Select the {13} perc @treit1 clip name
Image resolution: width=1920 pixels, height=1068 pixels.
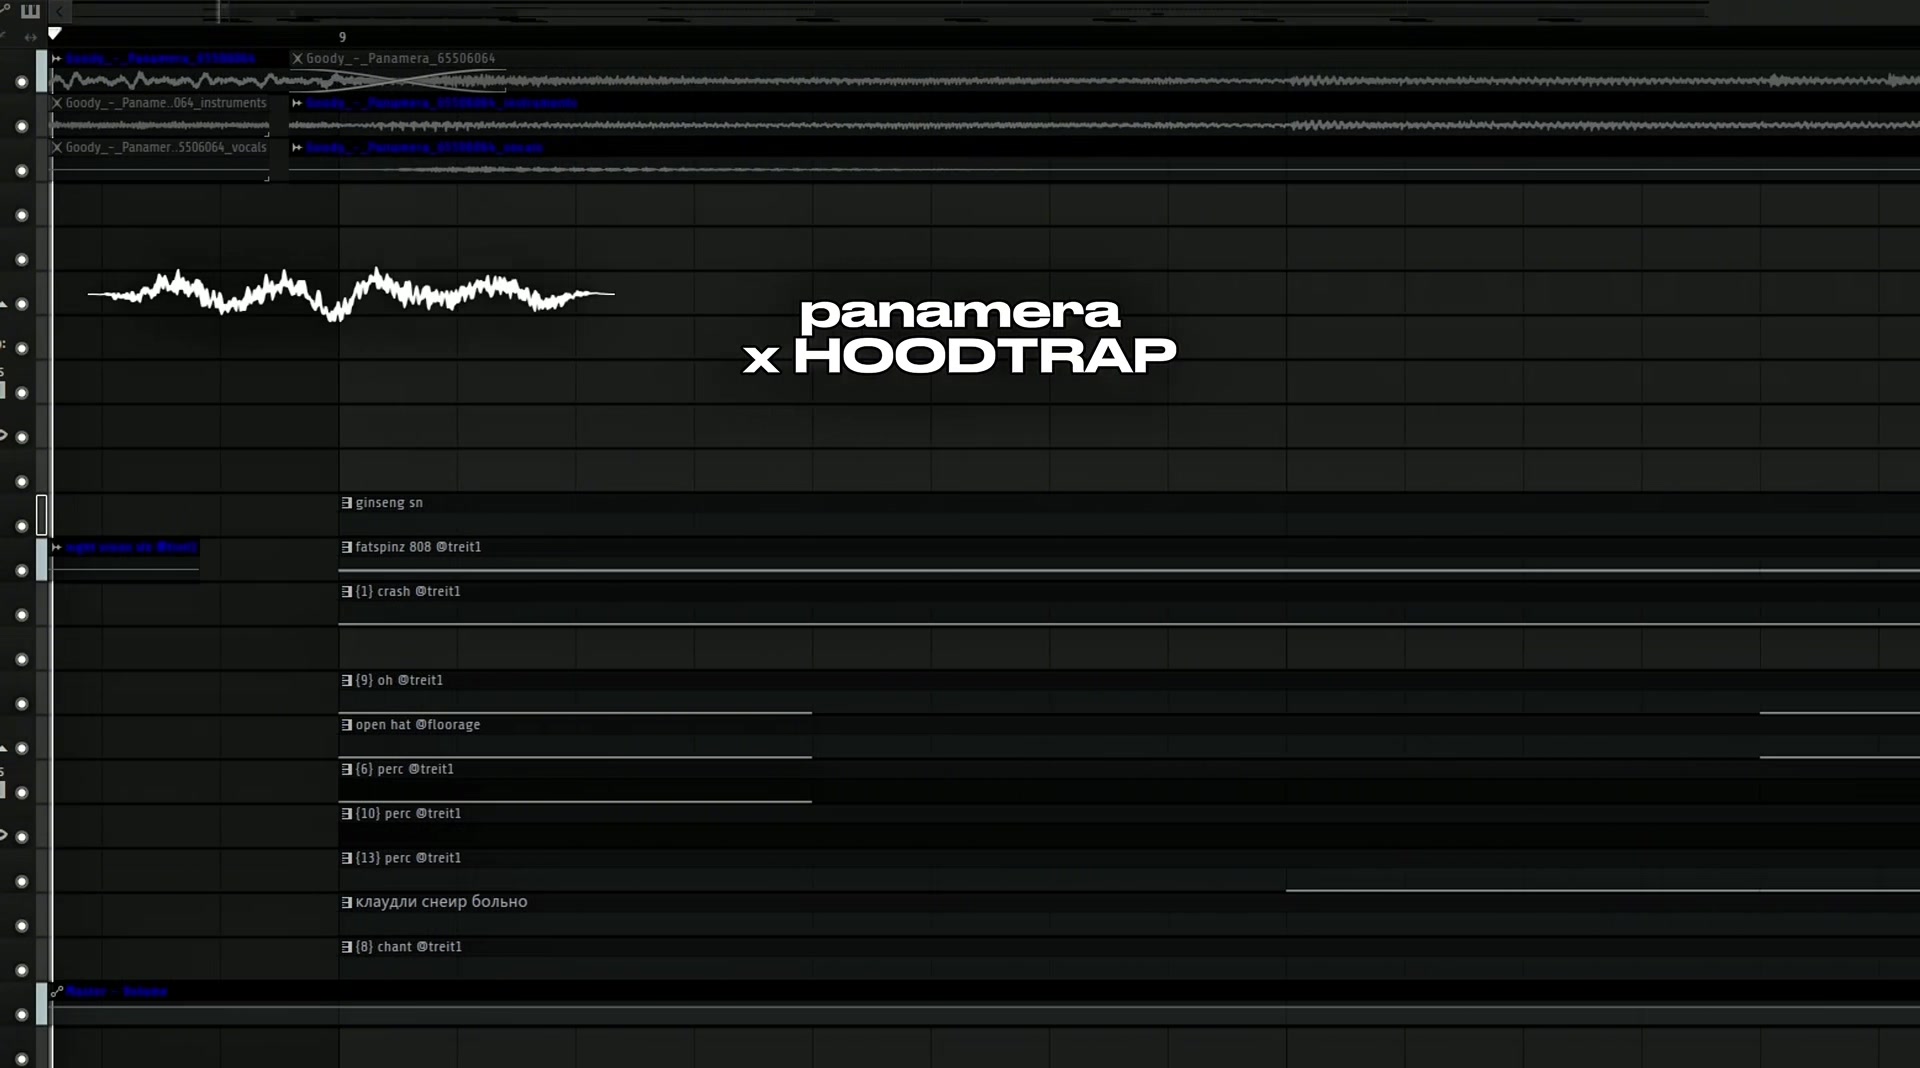pyautogui.click(x=408, y=858)
